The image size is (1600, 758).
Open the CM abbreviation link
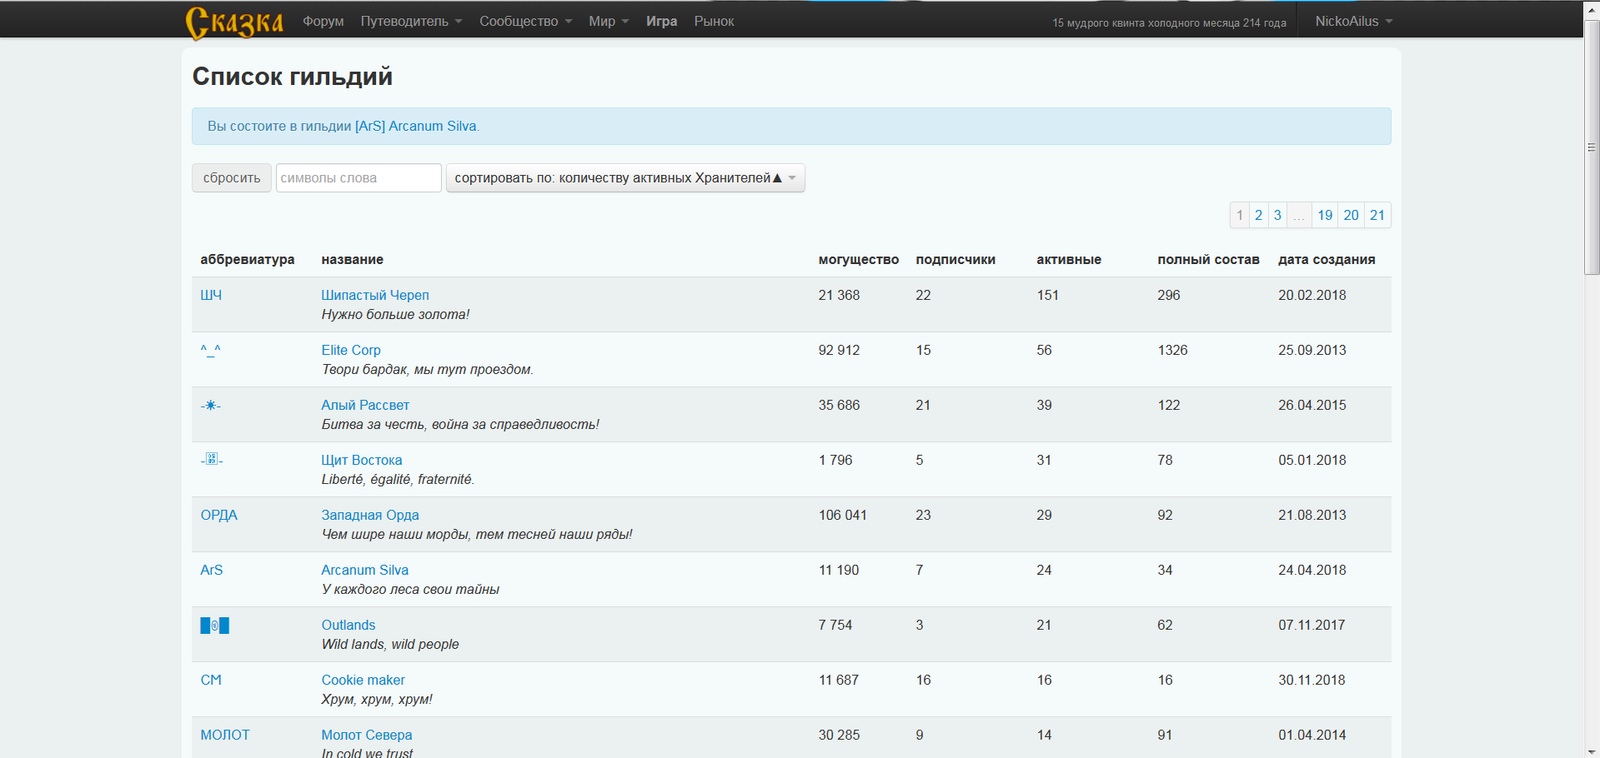click(x=211, y=680)
